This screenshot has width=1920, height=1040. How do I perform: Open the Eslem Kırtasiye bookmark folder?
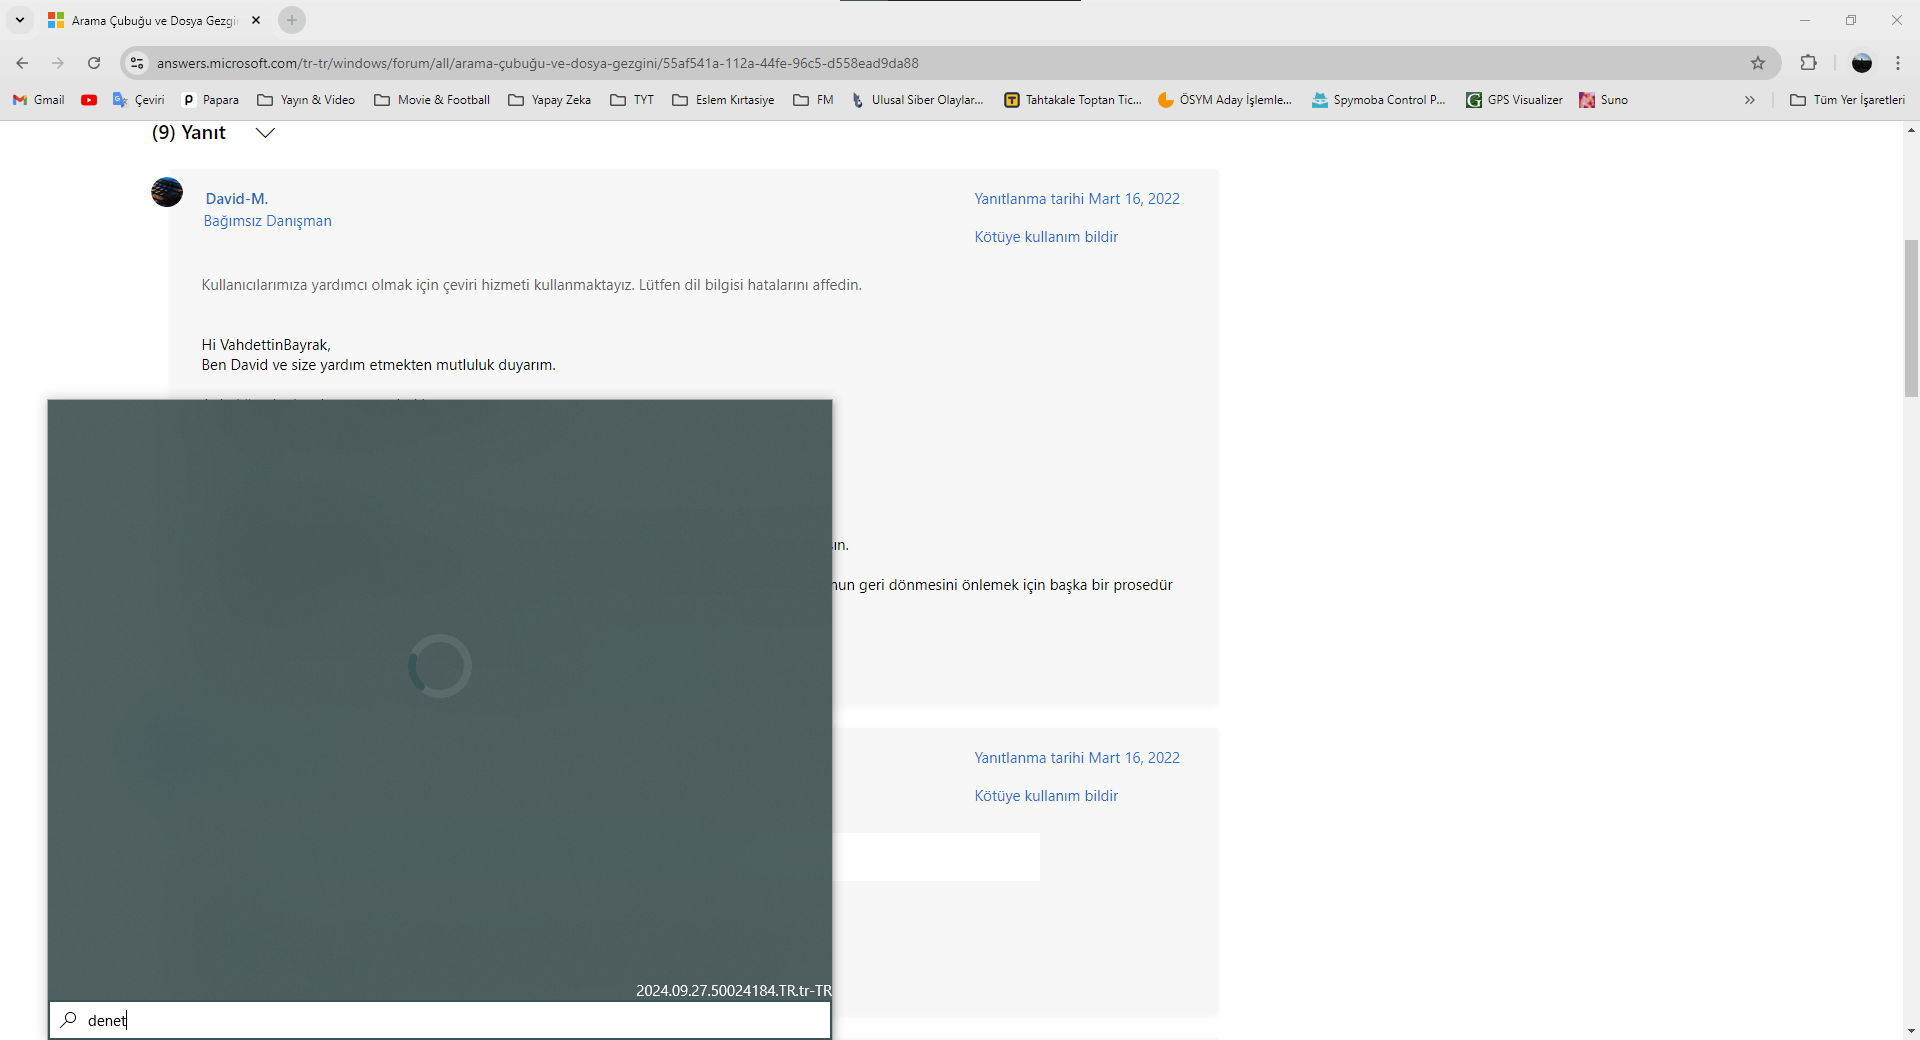click(723, 100)
